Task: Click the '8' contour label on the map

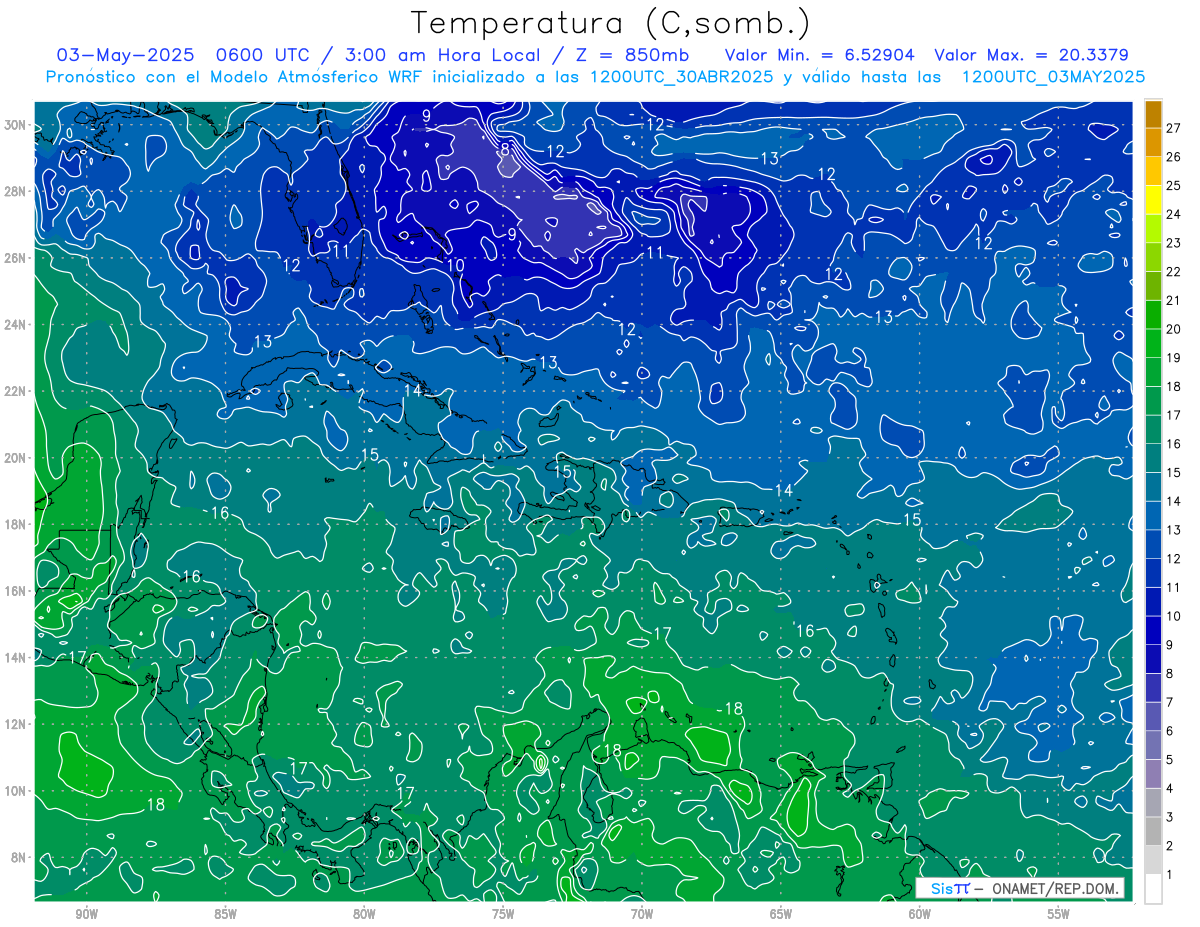Action: [x=506, y=149]
